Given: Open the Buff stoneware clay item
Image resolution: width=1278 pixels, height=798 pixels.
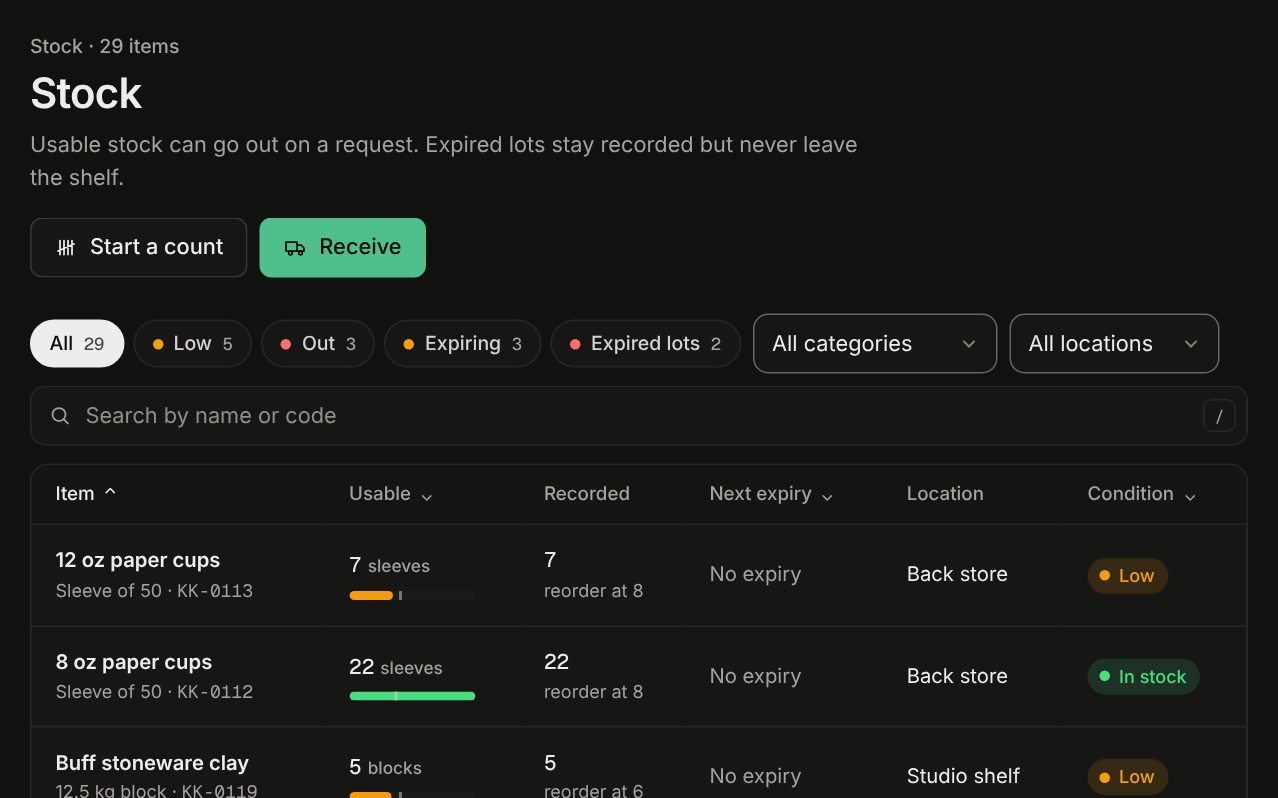Looking at the screenshot, I should tap(152, 763).
